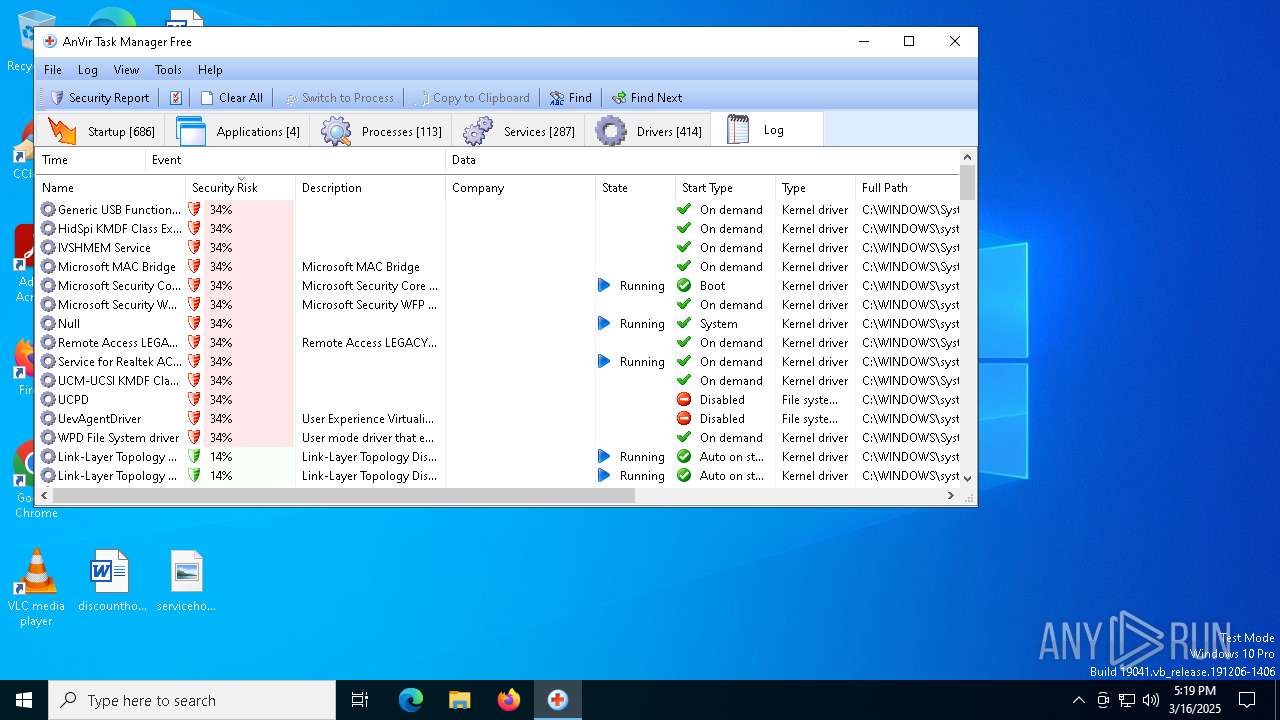Select the HidSpi KMDF Class driver row
The image size is (1280, 720).
(x=498, y=229)
